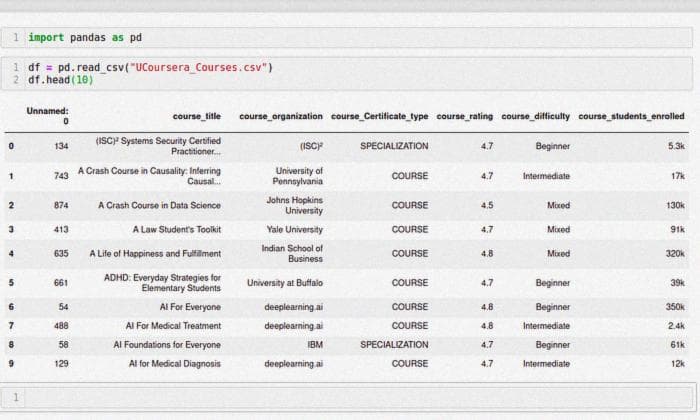Screen dimensions: 700x420
Task: Select the 'AI for Medical Diagnosis' cell
Action: 175,364
